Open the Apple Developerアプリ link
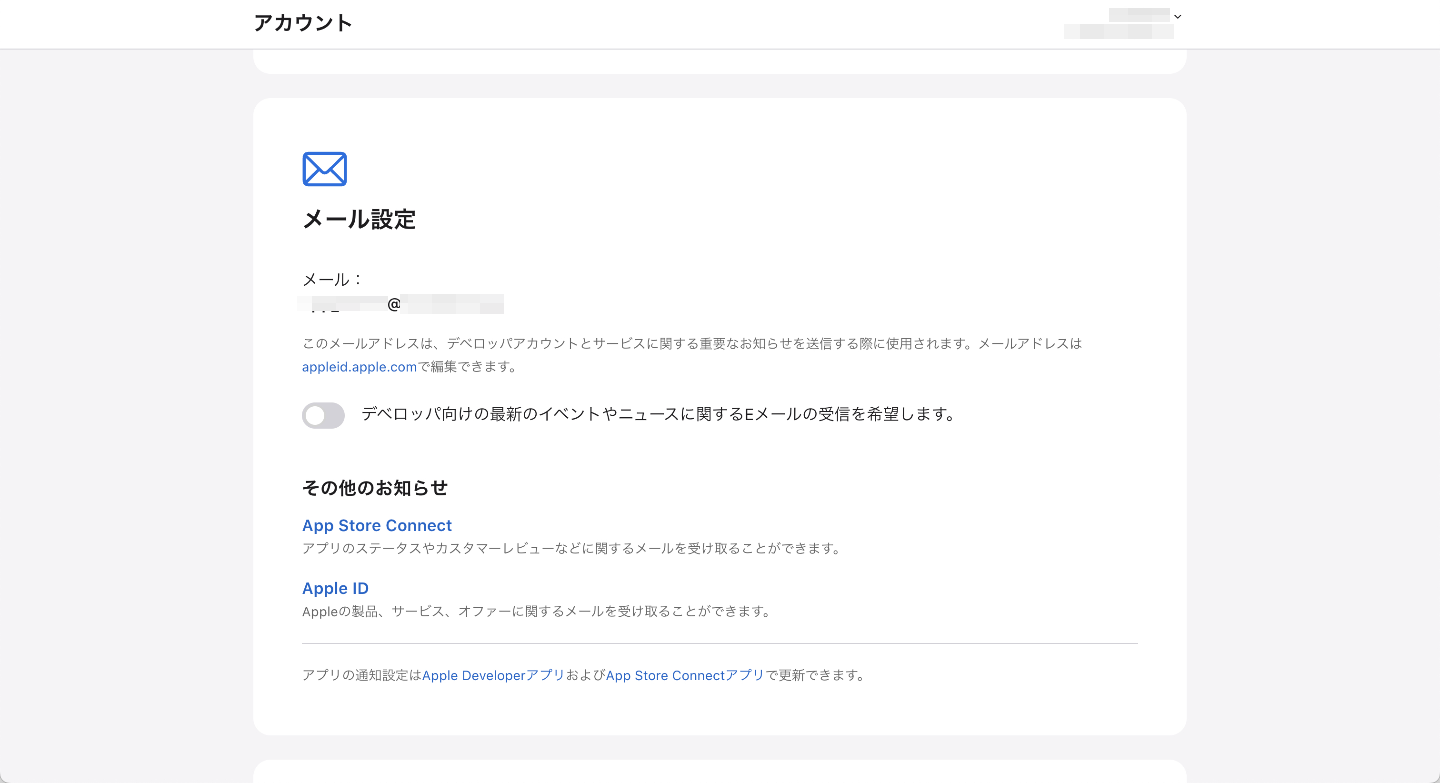1440x783 pixels. [493, 675]
